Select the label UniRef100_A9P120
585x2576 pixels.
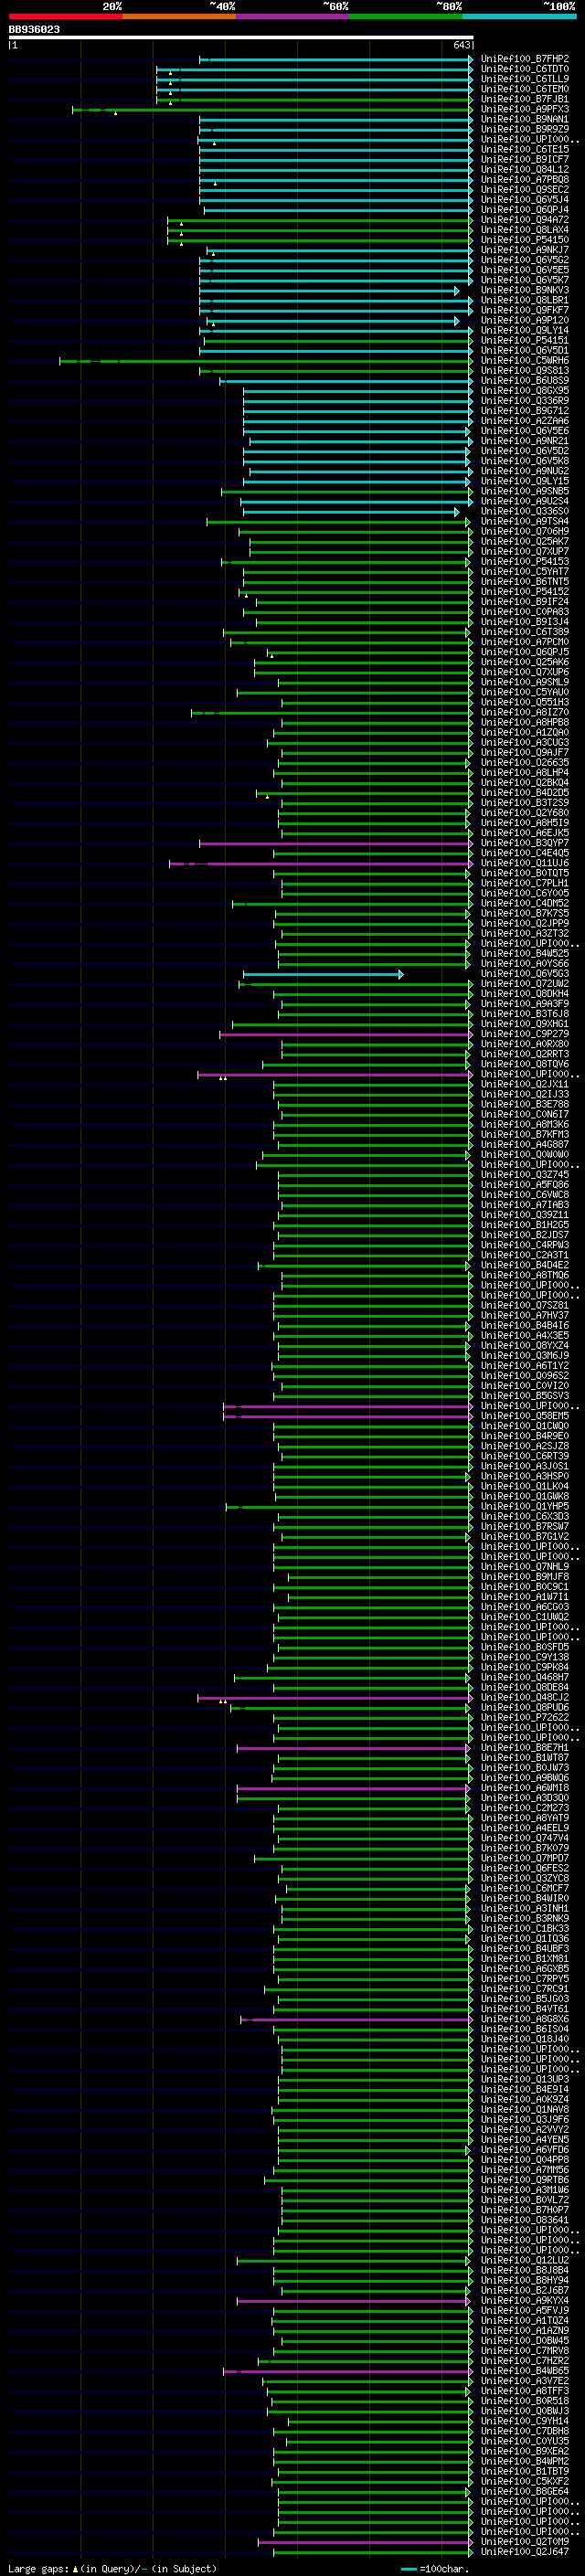coord(524,320)
